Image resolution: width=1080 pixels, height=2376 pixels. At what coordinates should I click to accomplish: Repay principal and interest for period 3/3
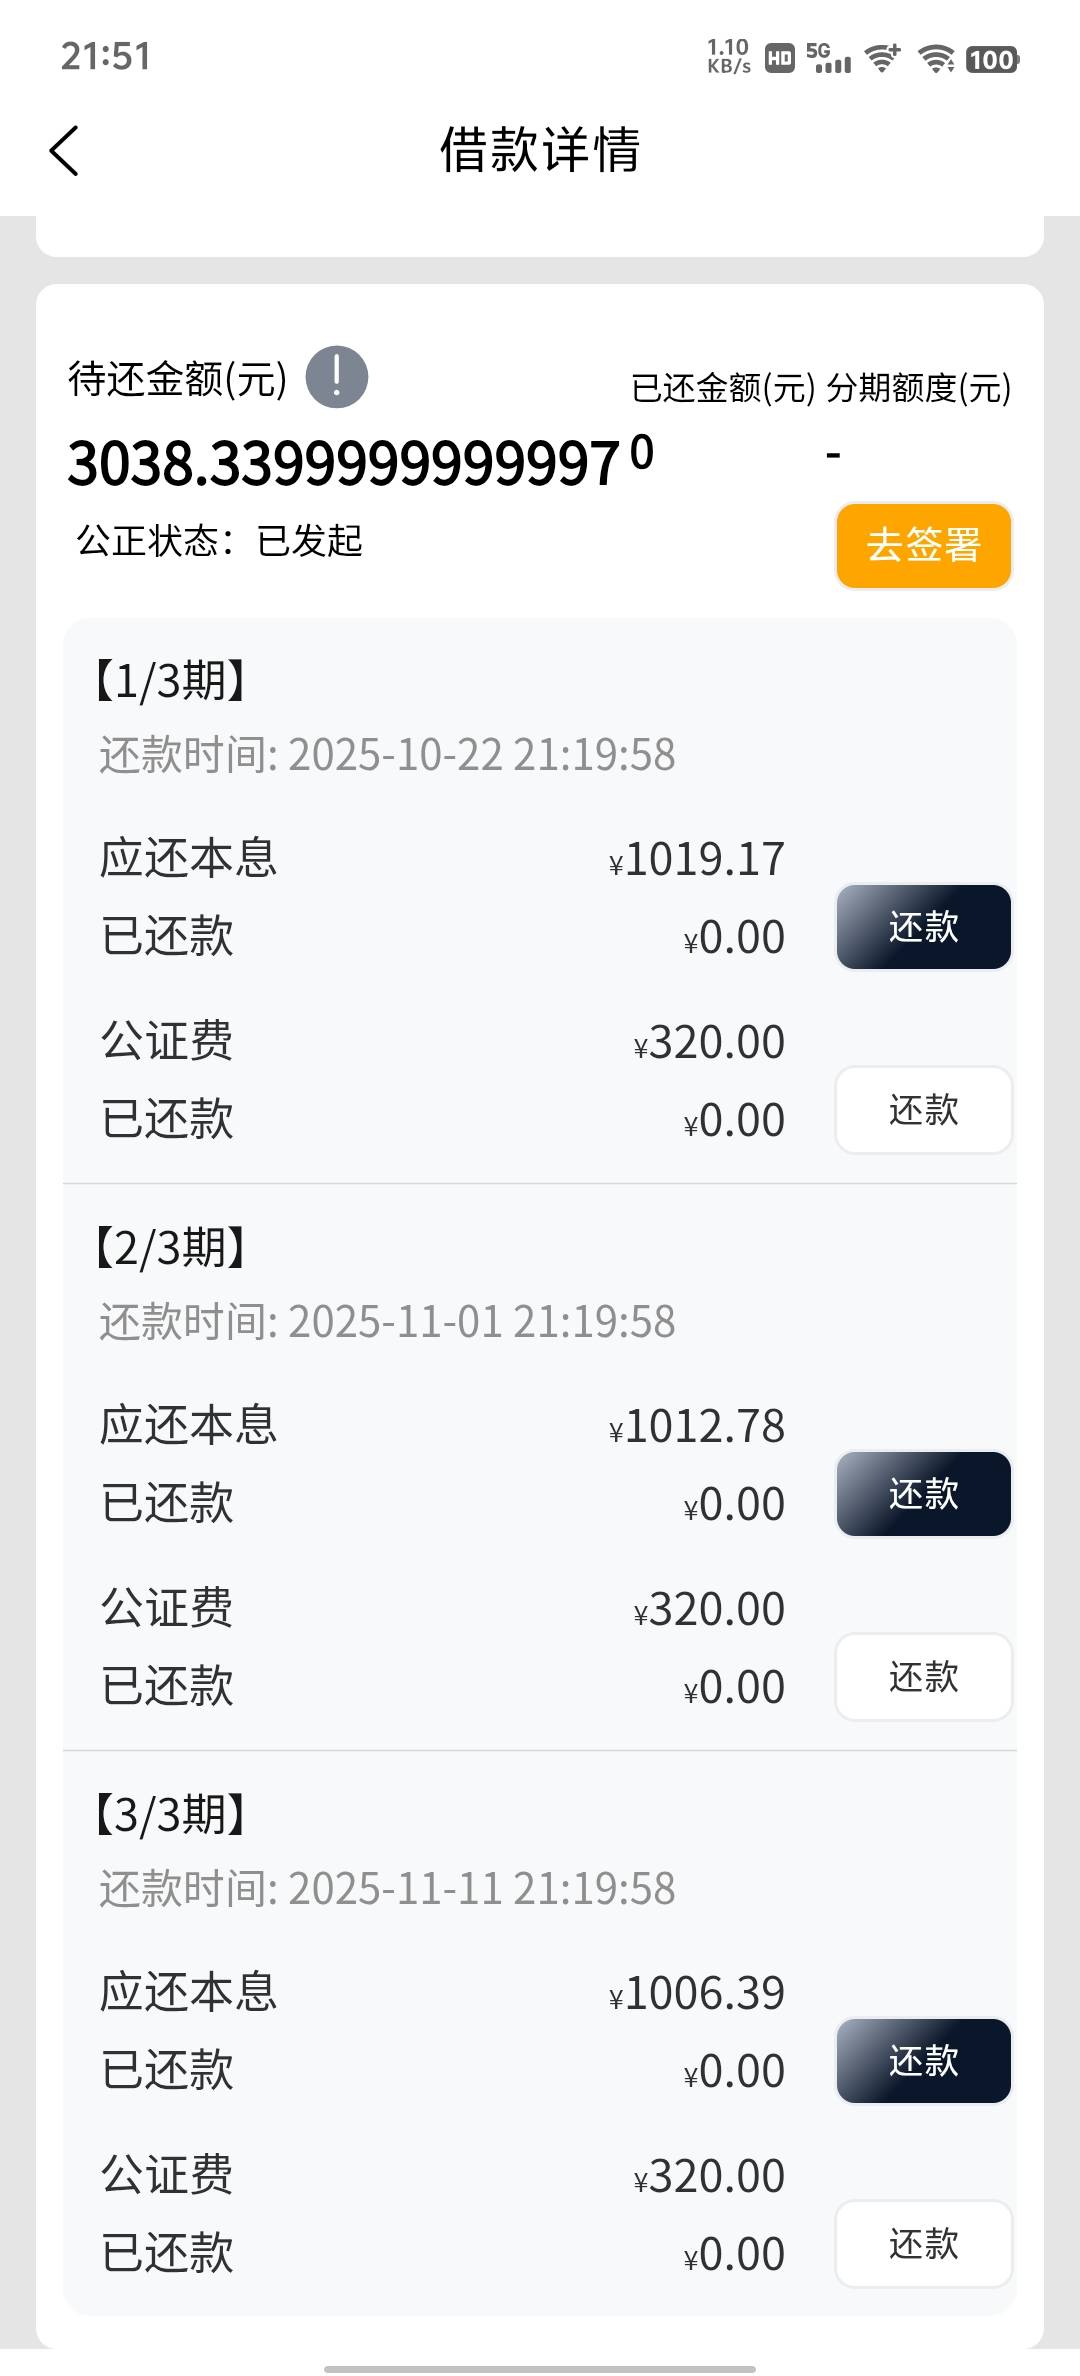(923, 2061)
